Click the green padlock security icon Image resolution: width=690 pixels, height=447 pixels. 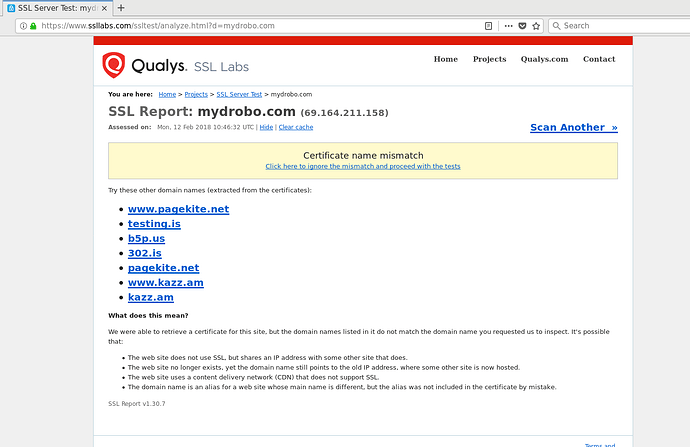coord(33,26)
